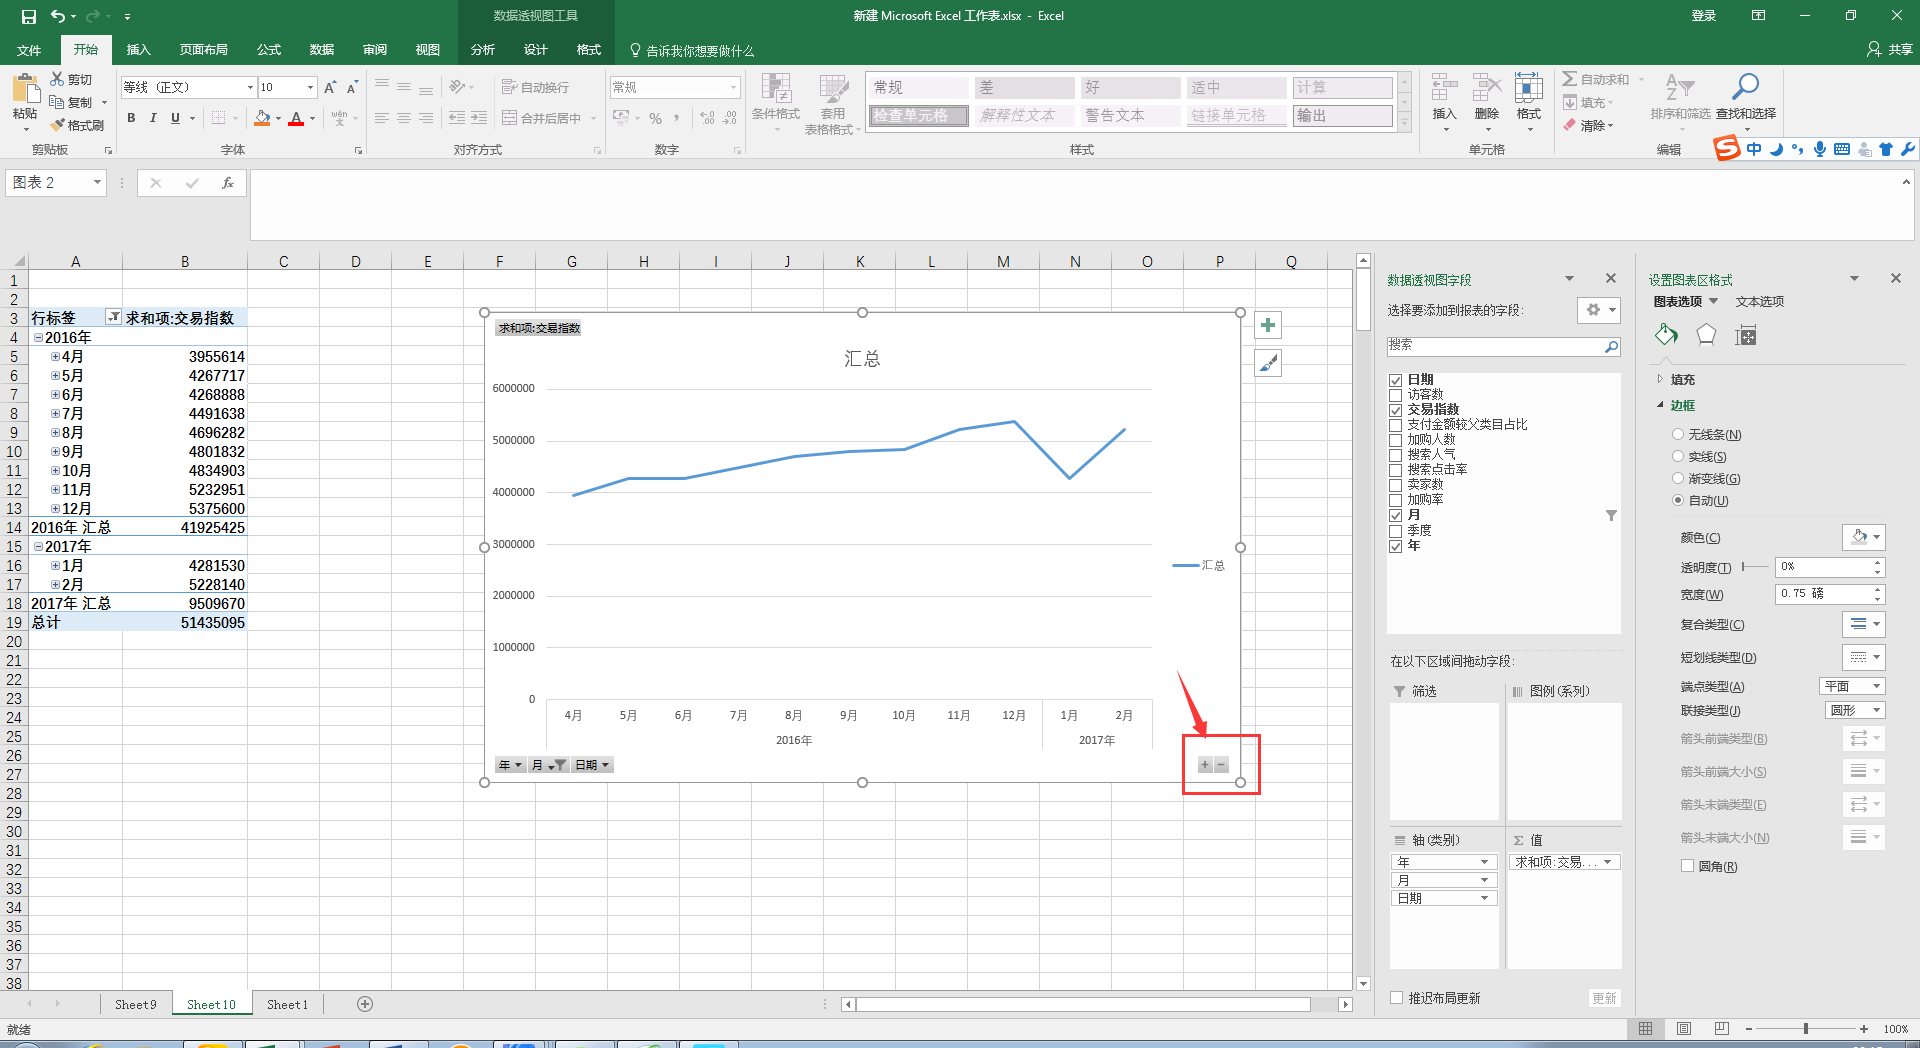Click the 文本选项 link

pyautogui.click(x=1759, y=302)
